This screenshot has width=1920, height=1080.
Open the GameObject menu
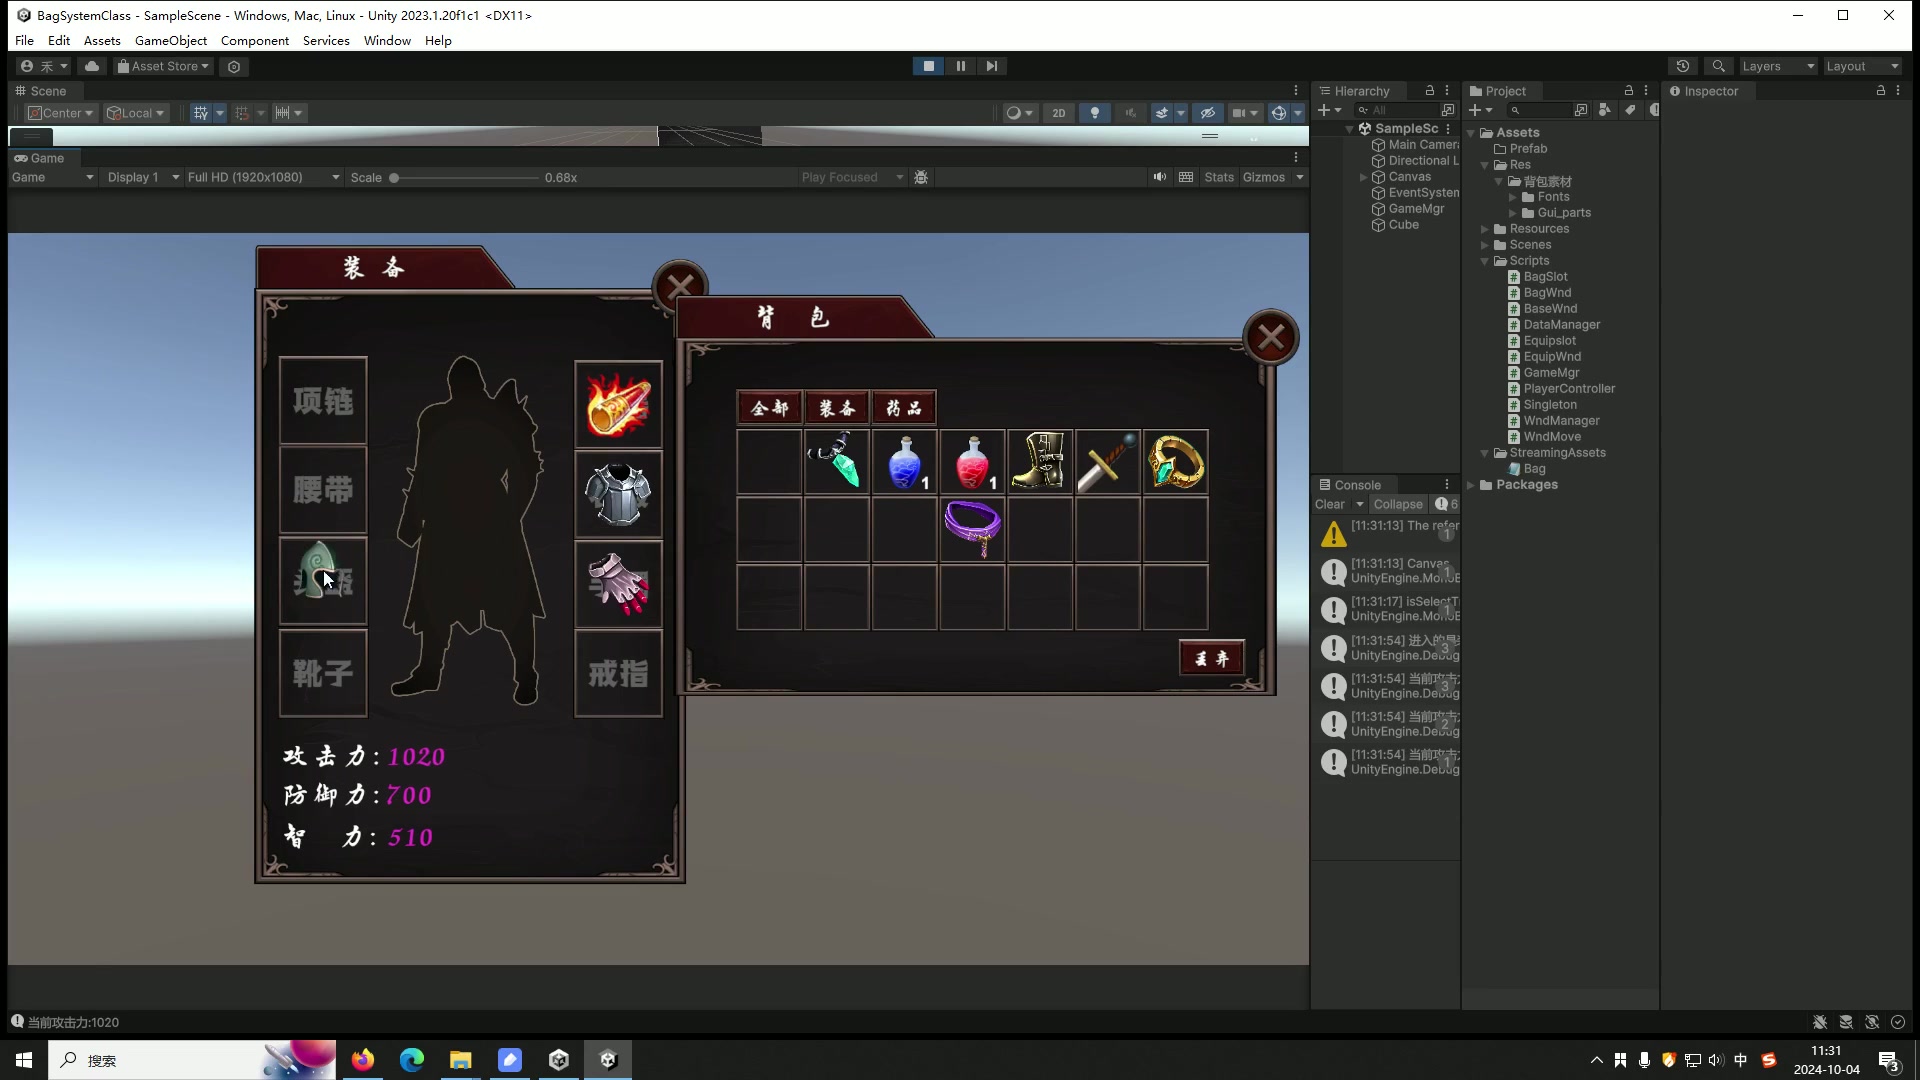[171, 41]
